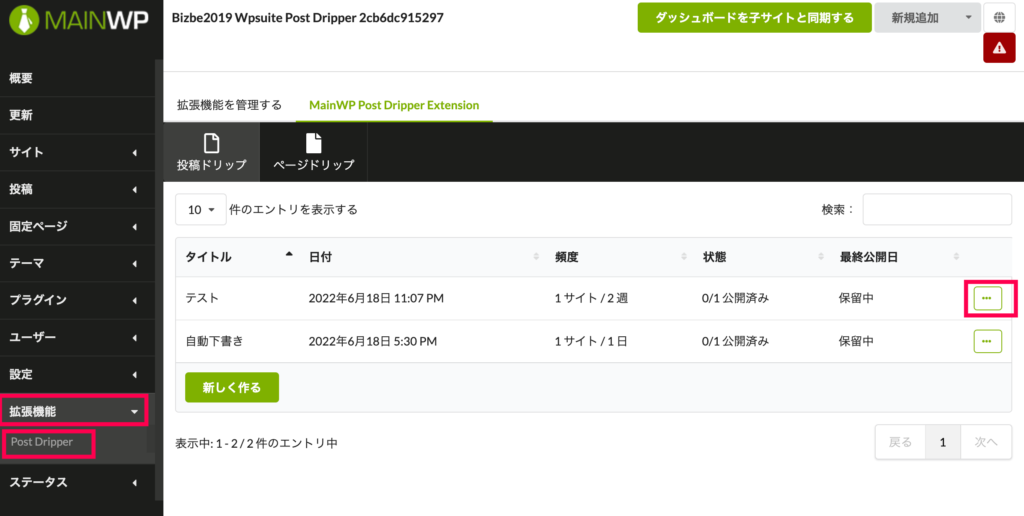Click the 自動下書き title cell
This screenshot has height=516, width=1024.
215,341
